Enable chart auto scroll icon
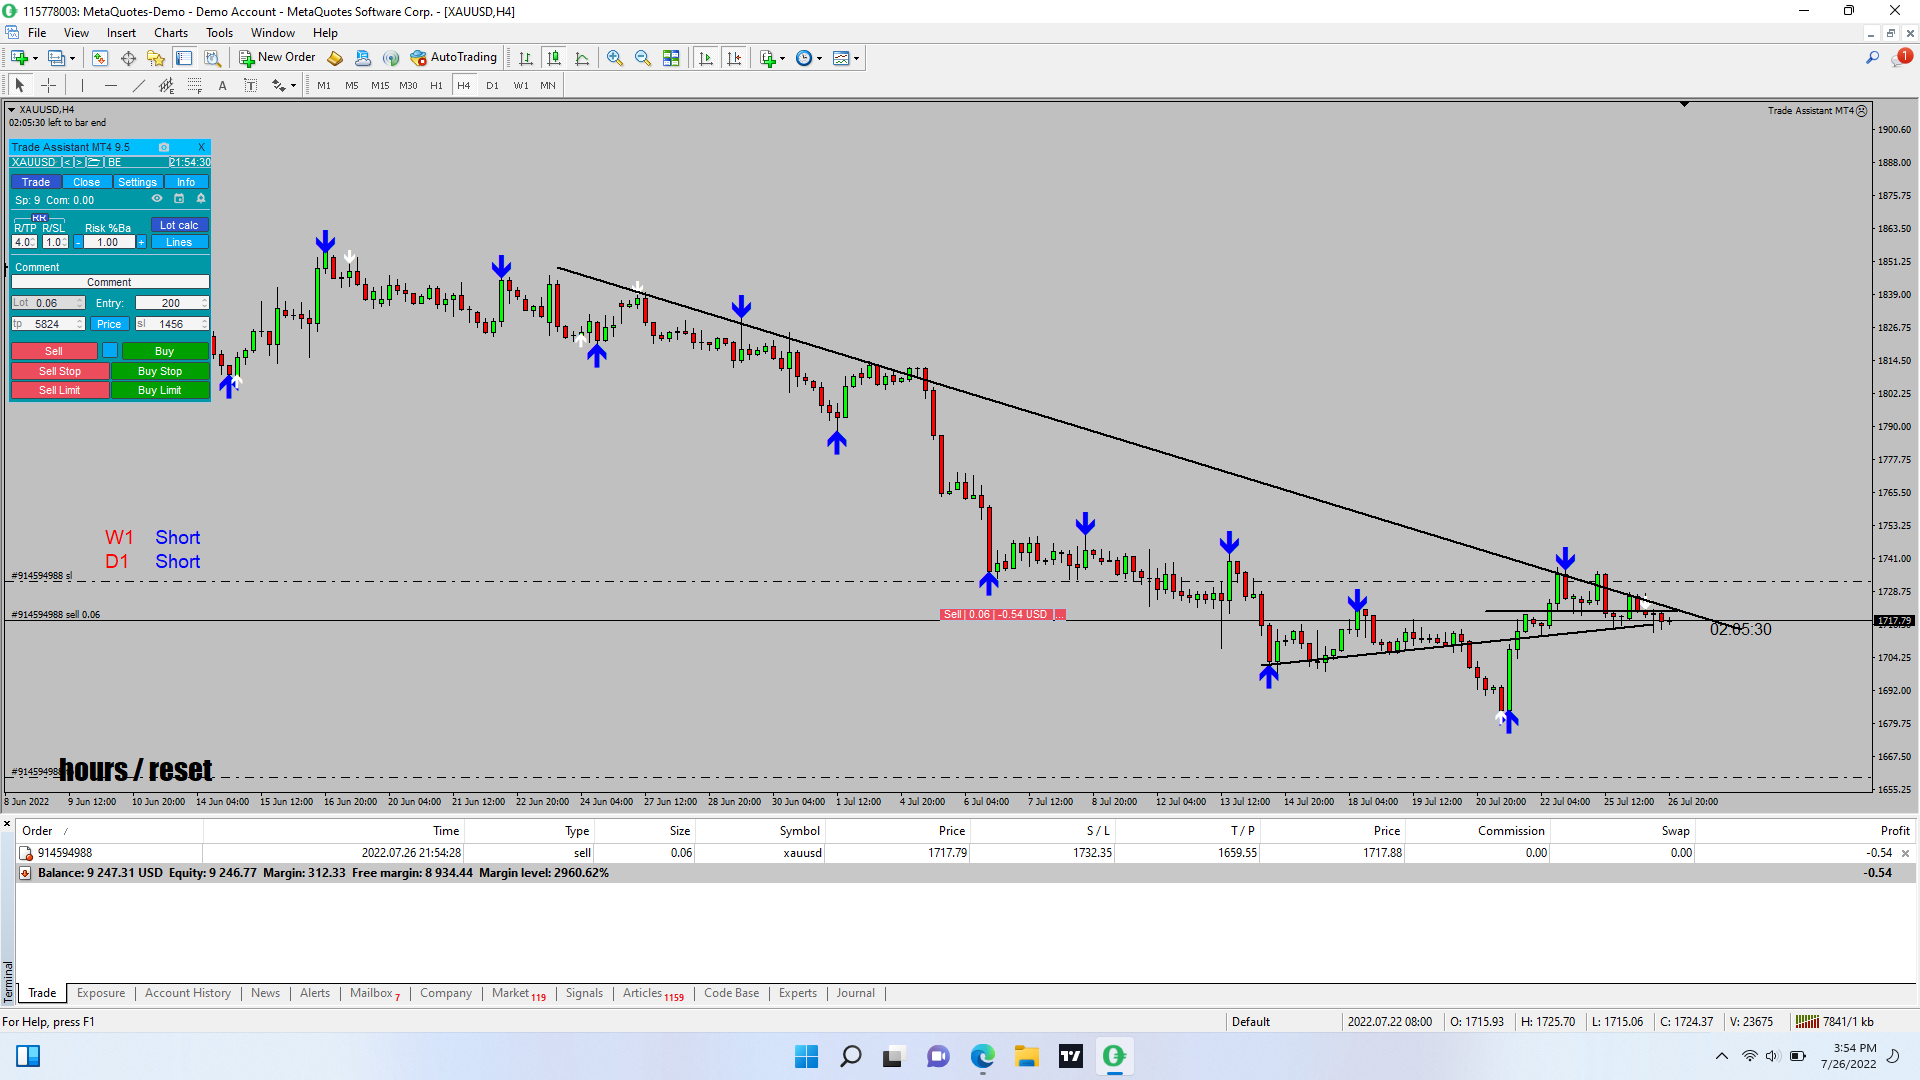Image resolution: width=1920 pixels, height=1080 pixels. click(x=706, y=58)
